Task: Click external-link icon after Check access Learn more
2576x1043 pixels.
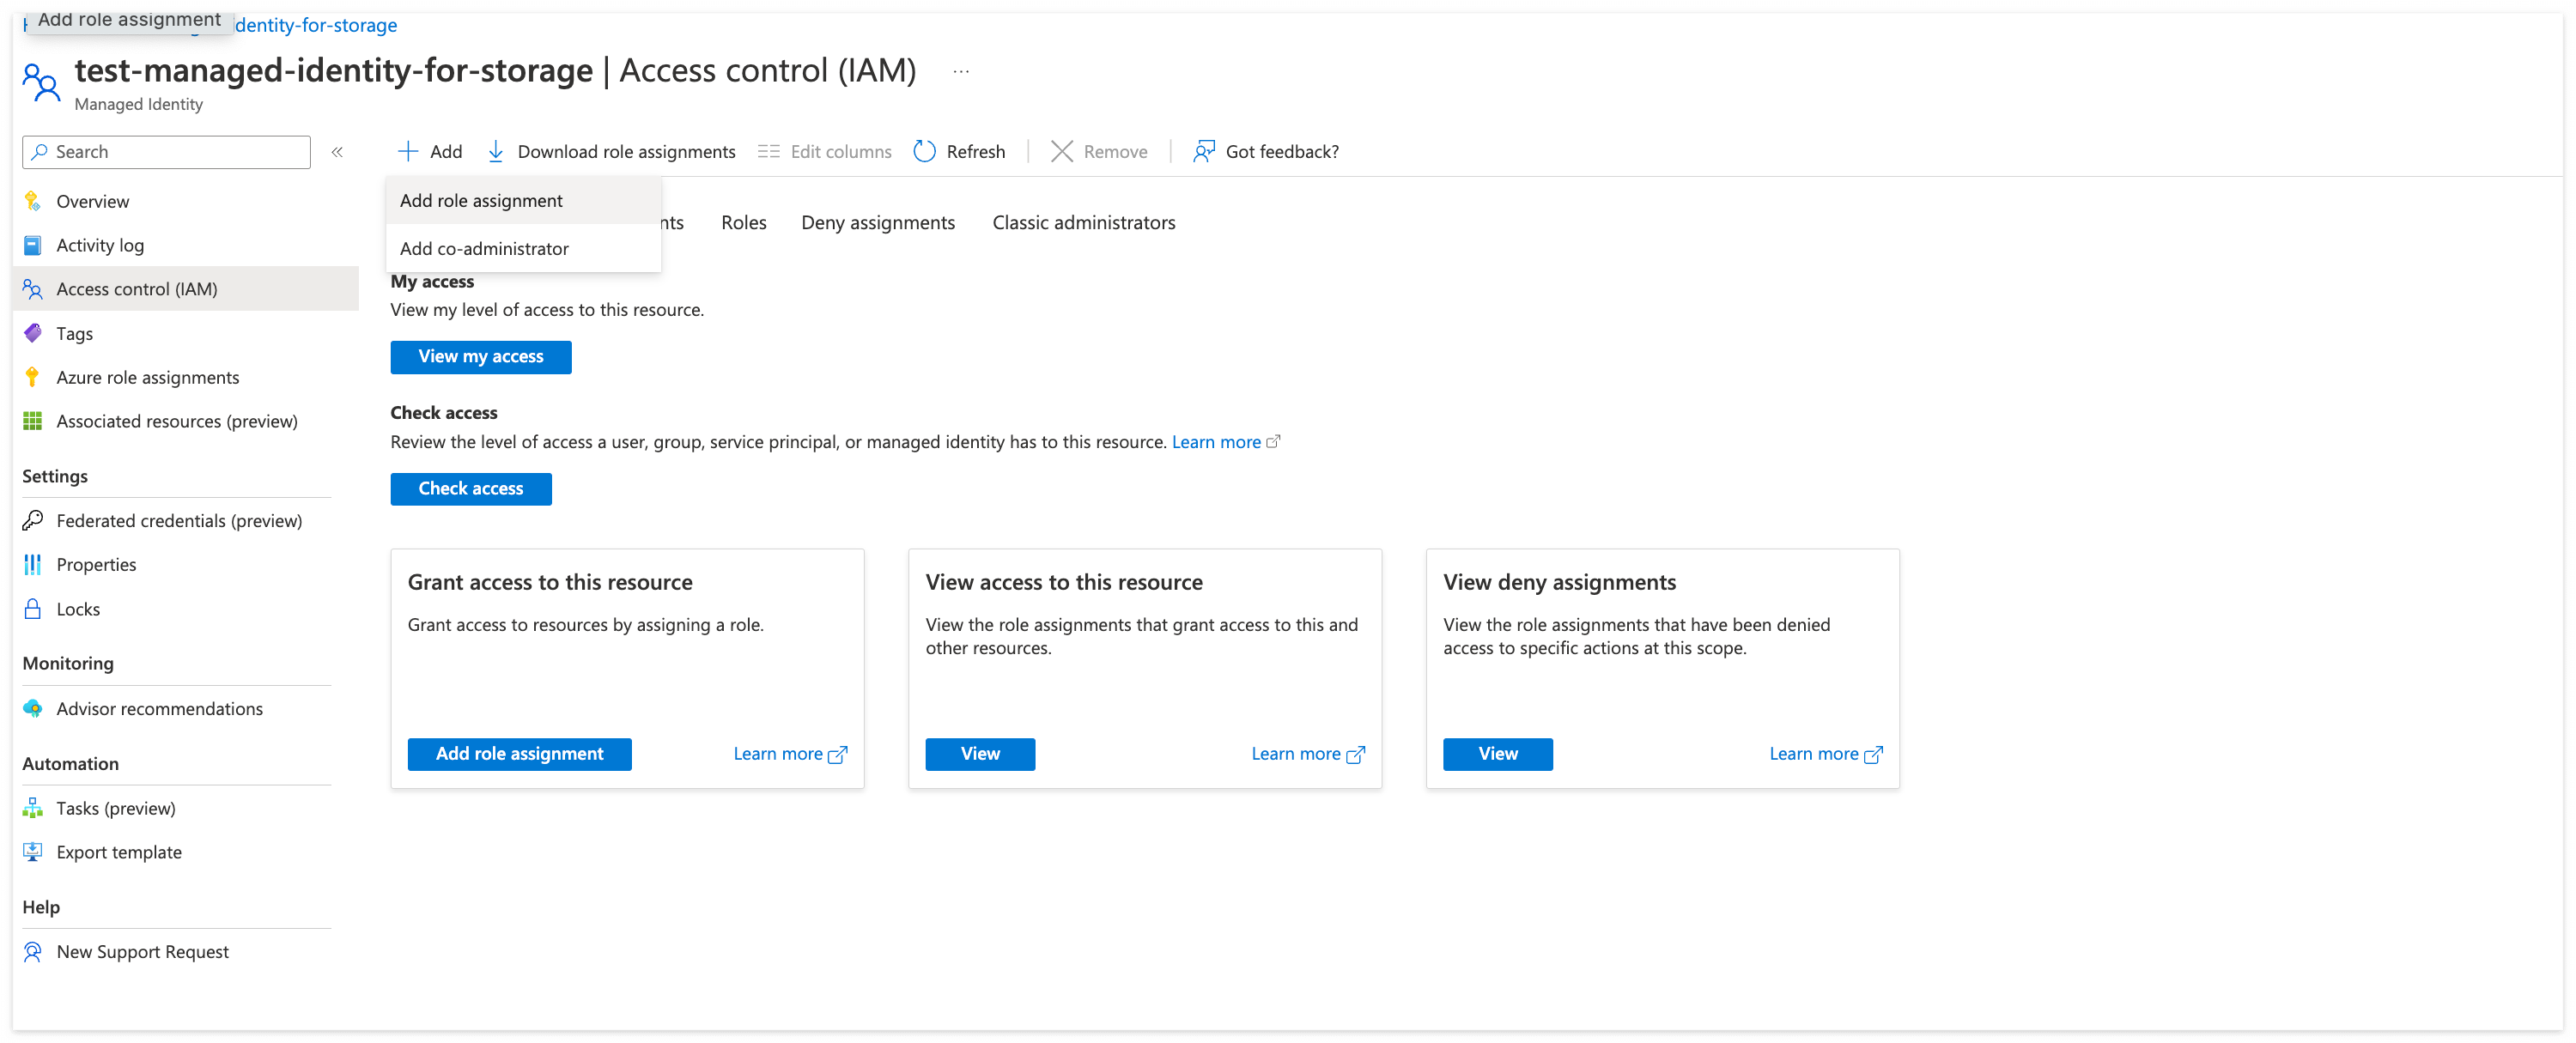Action: 1273,441
